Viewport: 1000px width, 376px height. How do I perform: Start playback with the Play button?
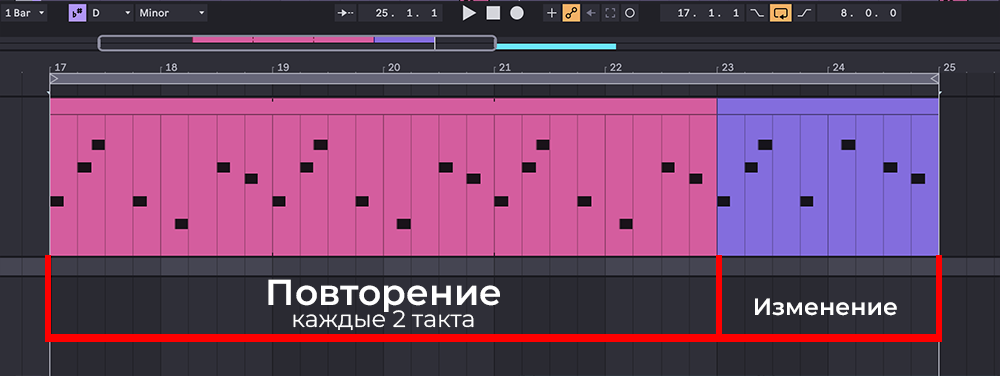[x=469, y=13]
